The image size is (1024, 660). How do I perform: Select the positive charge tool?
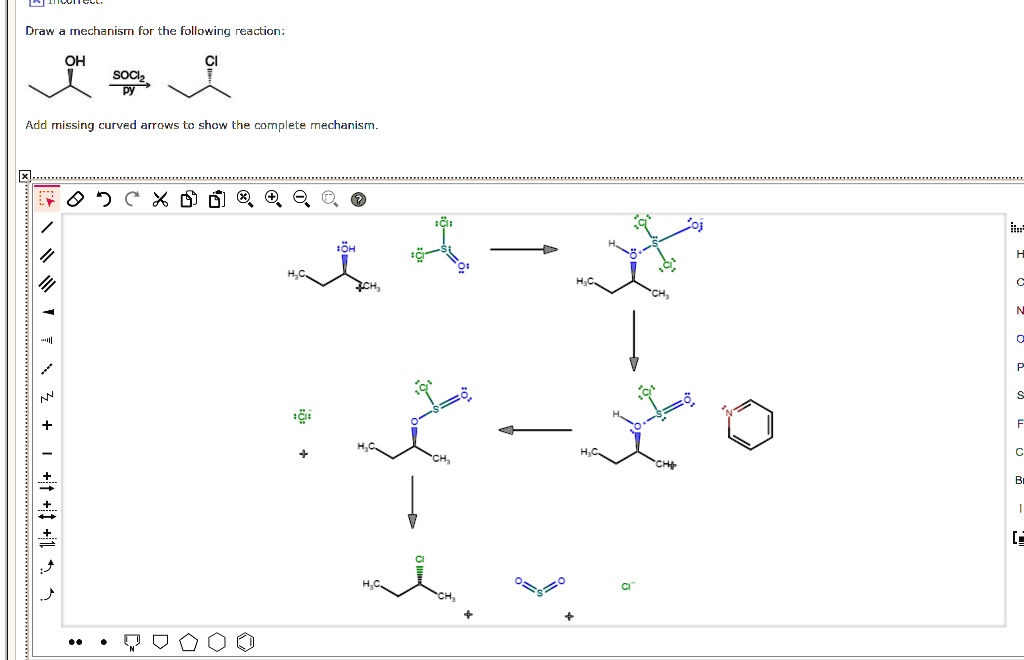(x=44, y=423)
